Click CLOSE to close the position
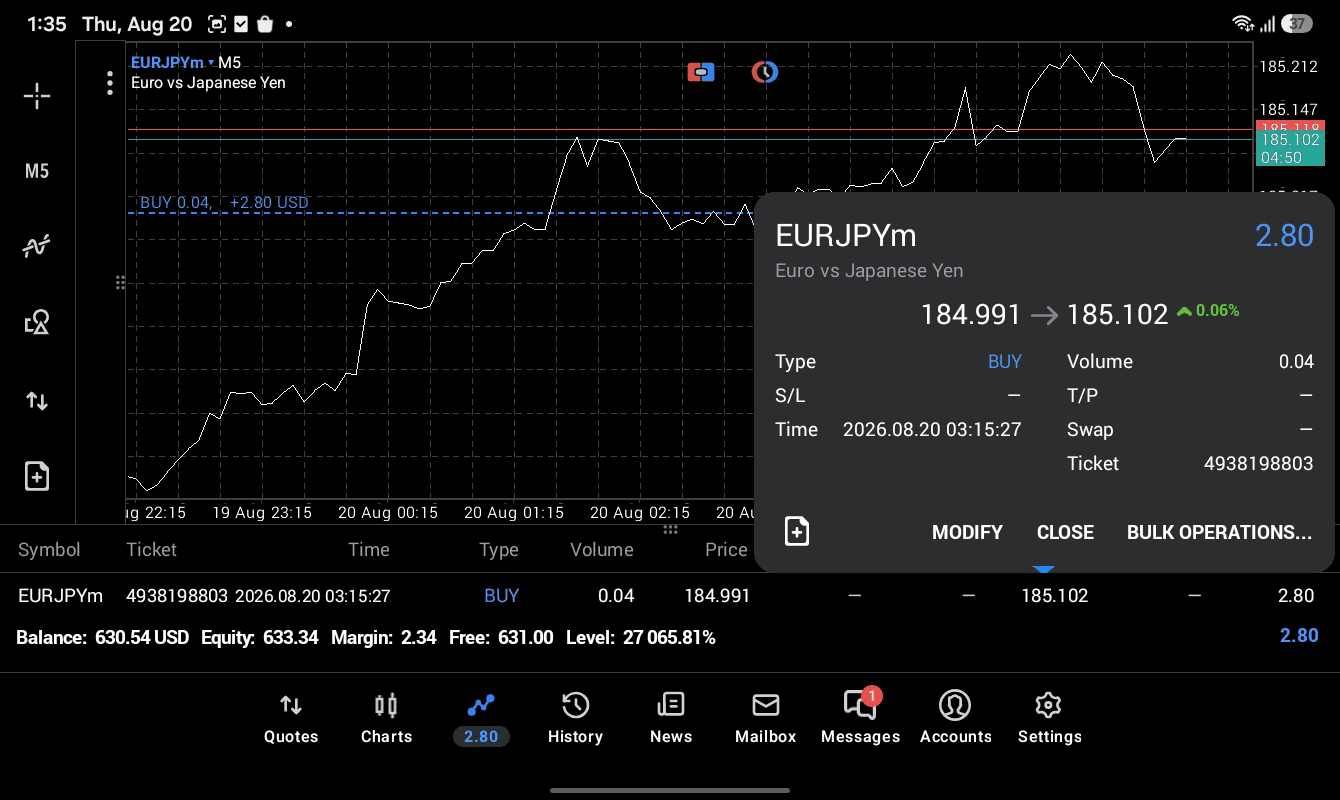The width and height of the screenshot is (1340, 800). [1065, 532]
